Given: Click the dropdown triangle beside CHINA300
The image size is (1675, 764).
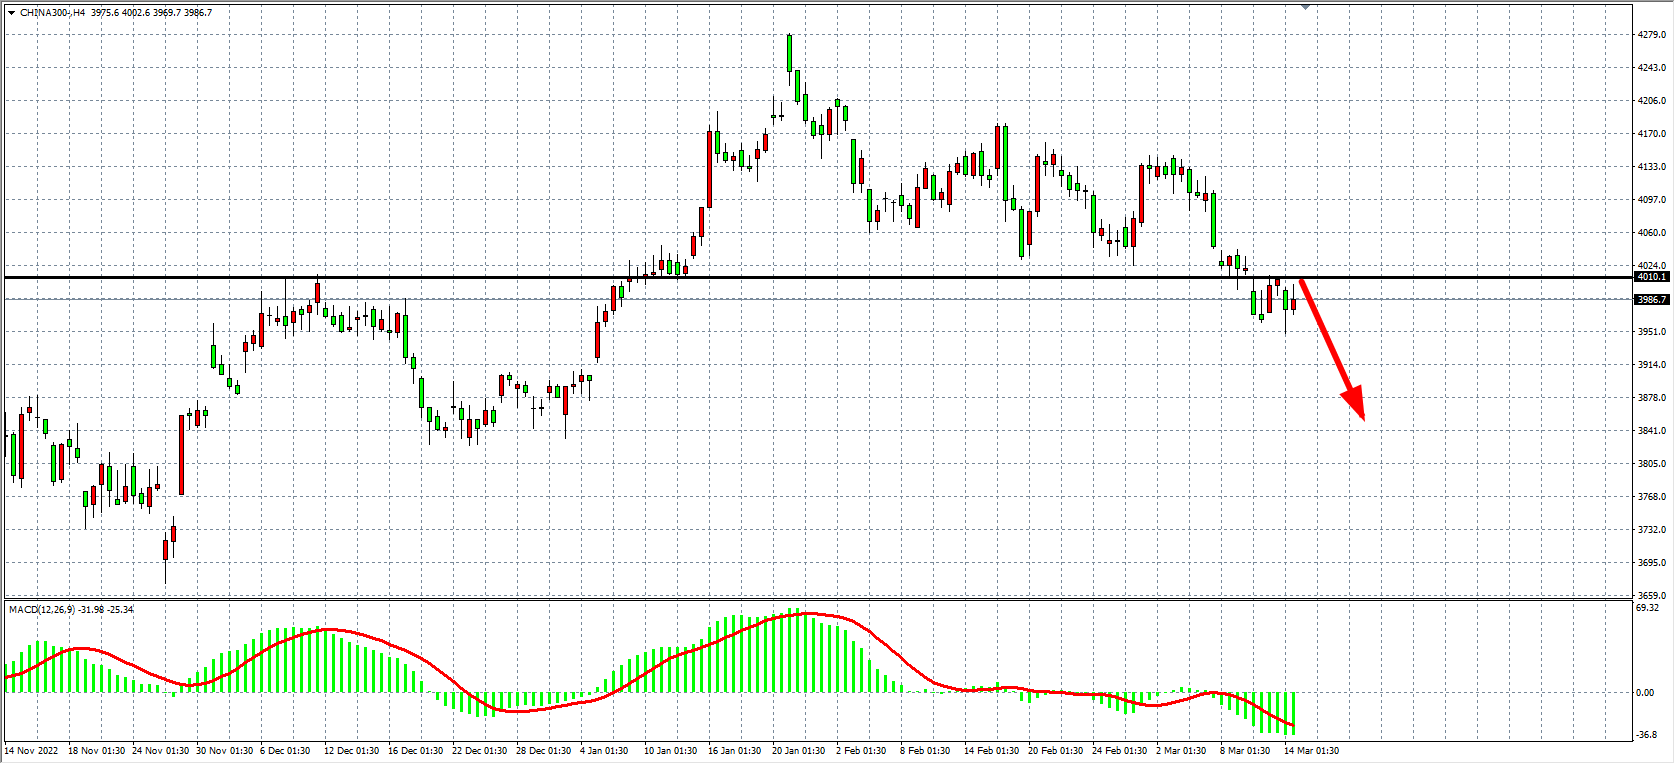Looking at the screenshot, I should click(11, 13).
